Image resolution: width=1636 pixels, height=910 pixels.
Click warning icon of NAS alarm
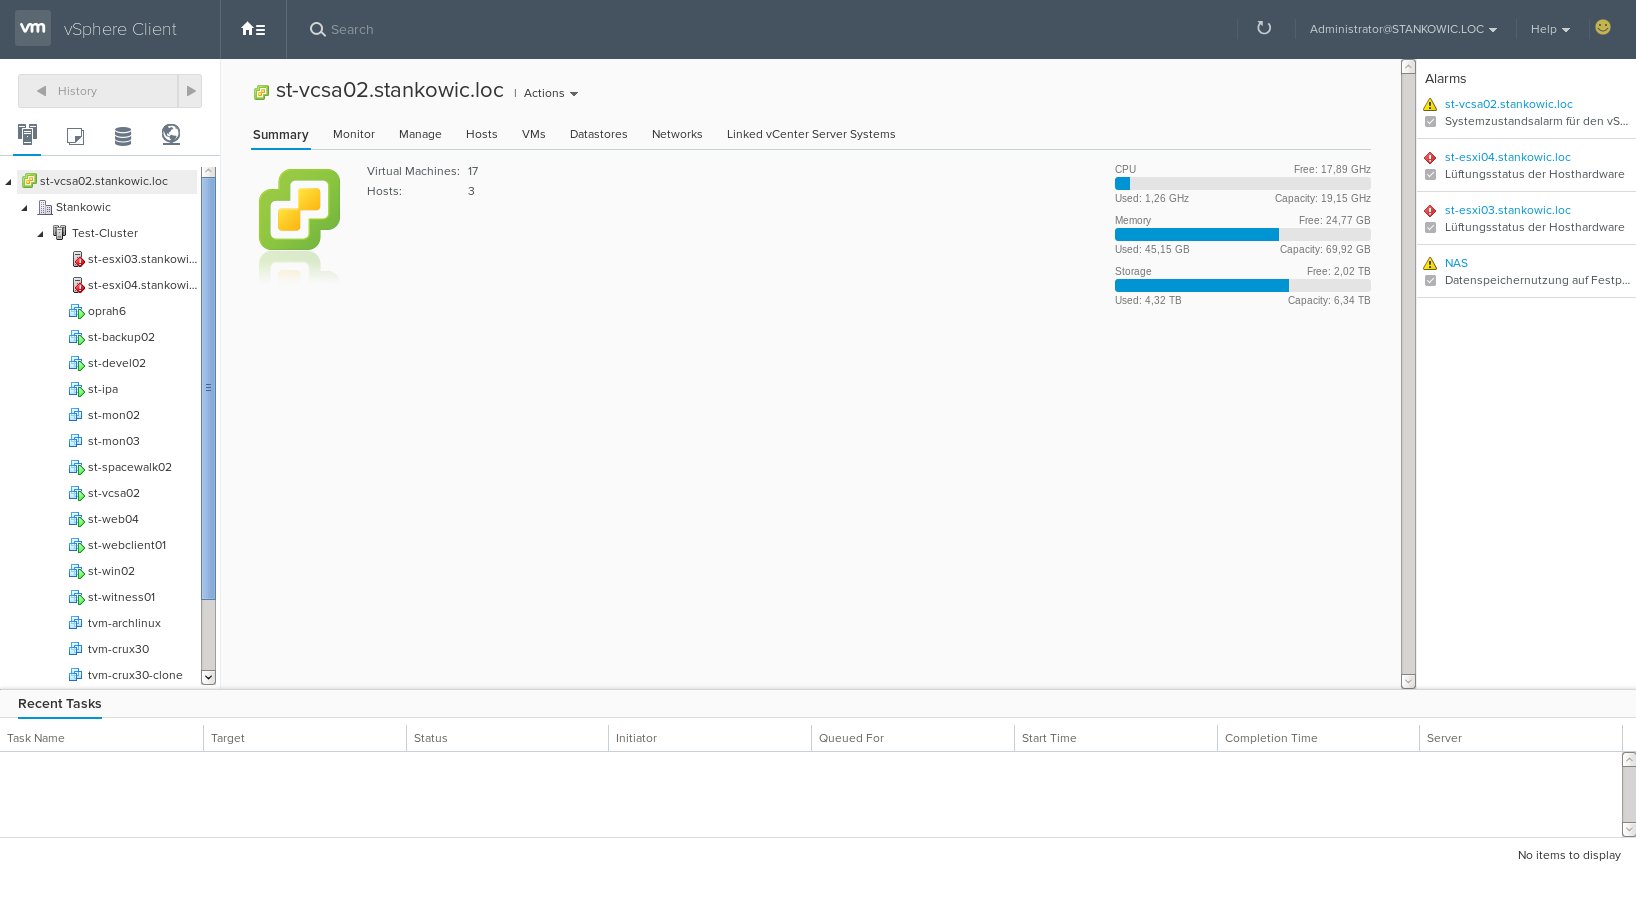tap(1430, 263)
